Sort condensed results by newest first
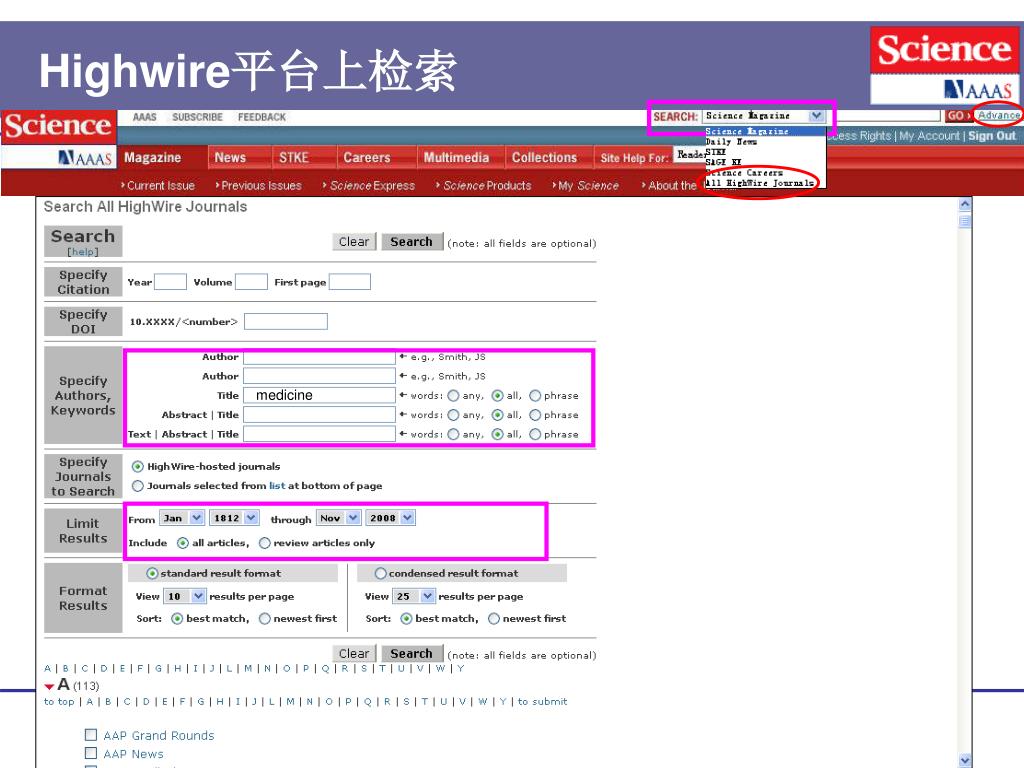Viewport: 1024px width, 768px height. (494, 618)
